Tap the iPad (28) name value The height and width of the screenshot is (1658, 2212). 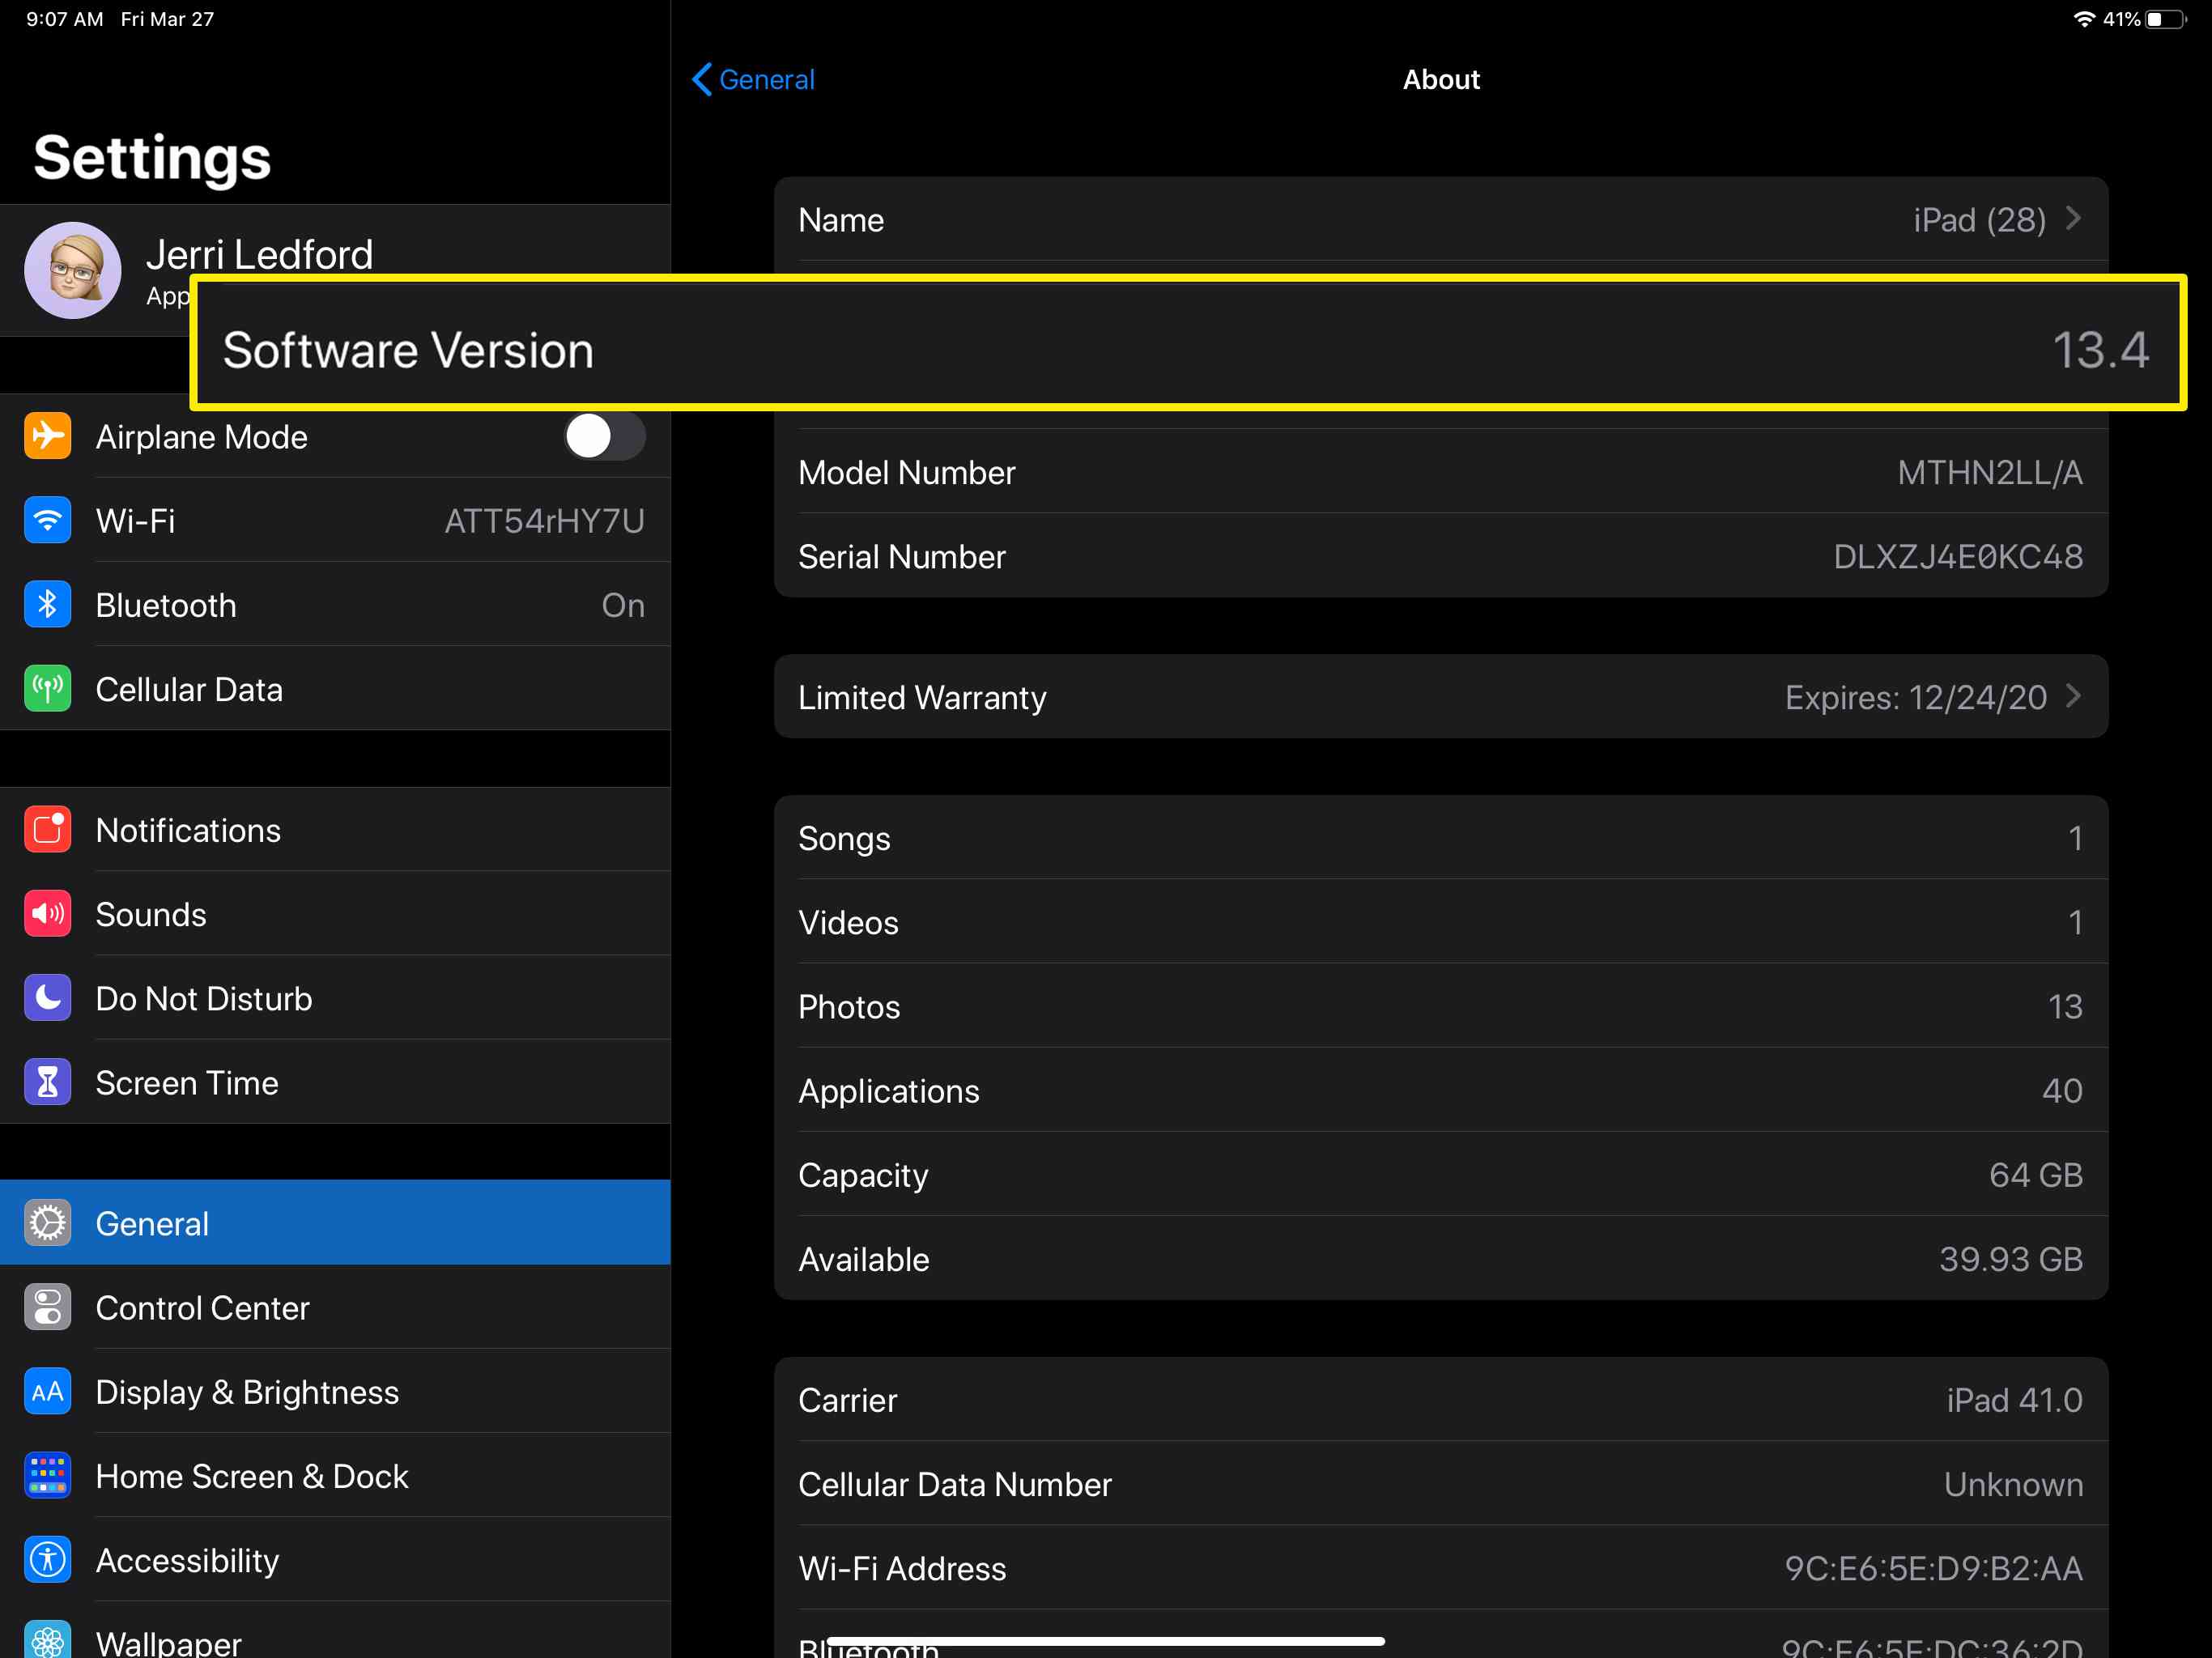pos(1979,219)
